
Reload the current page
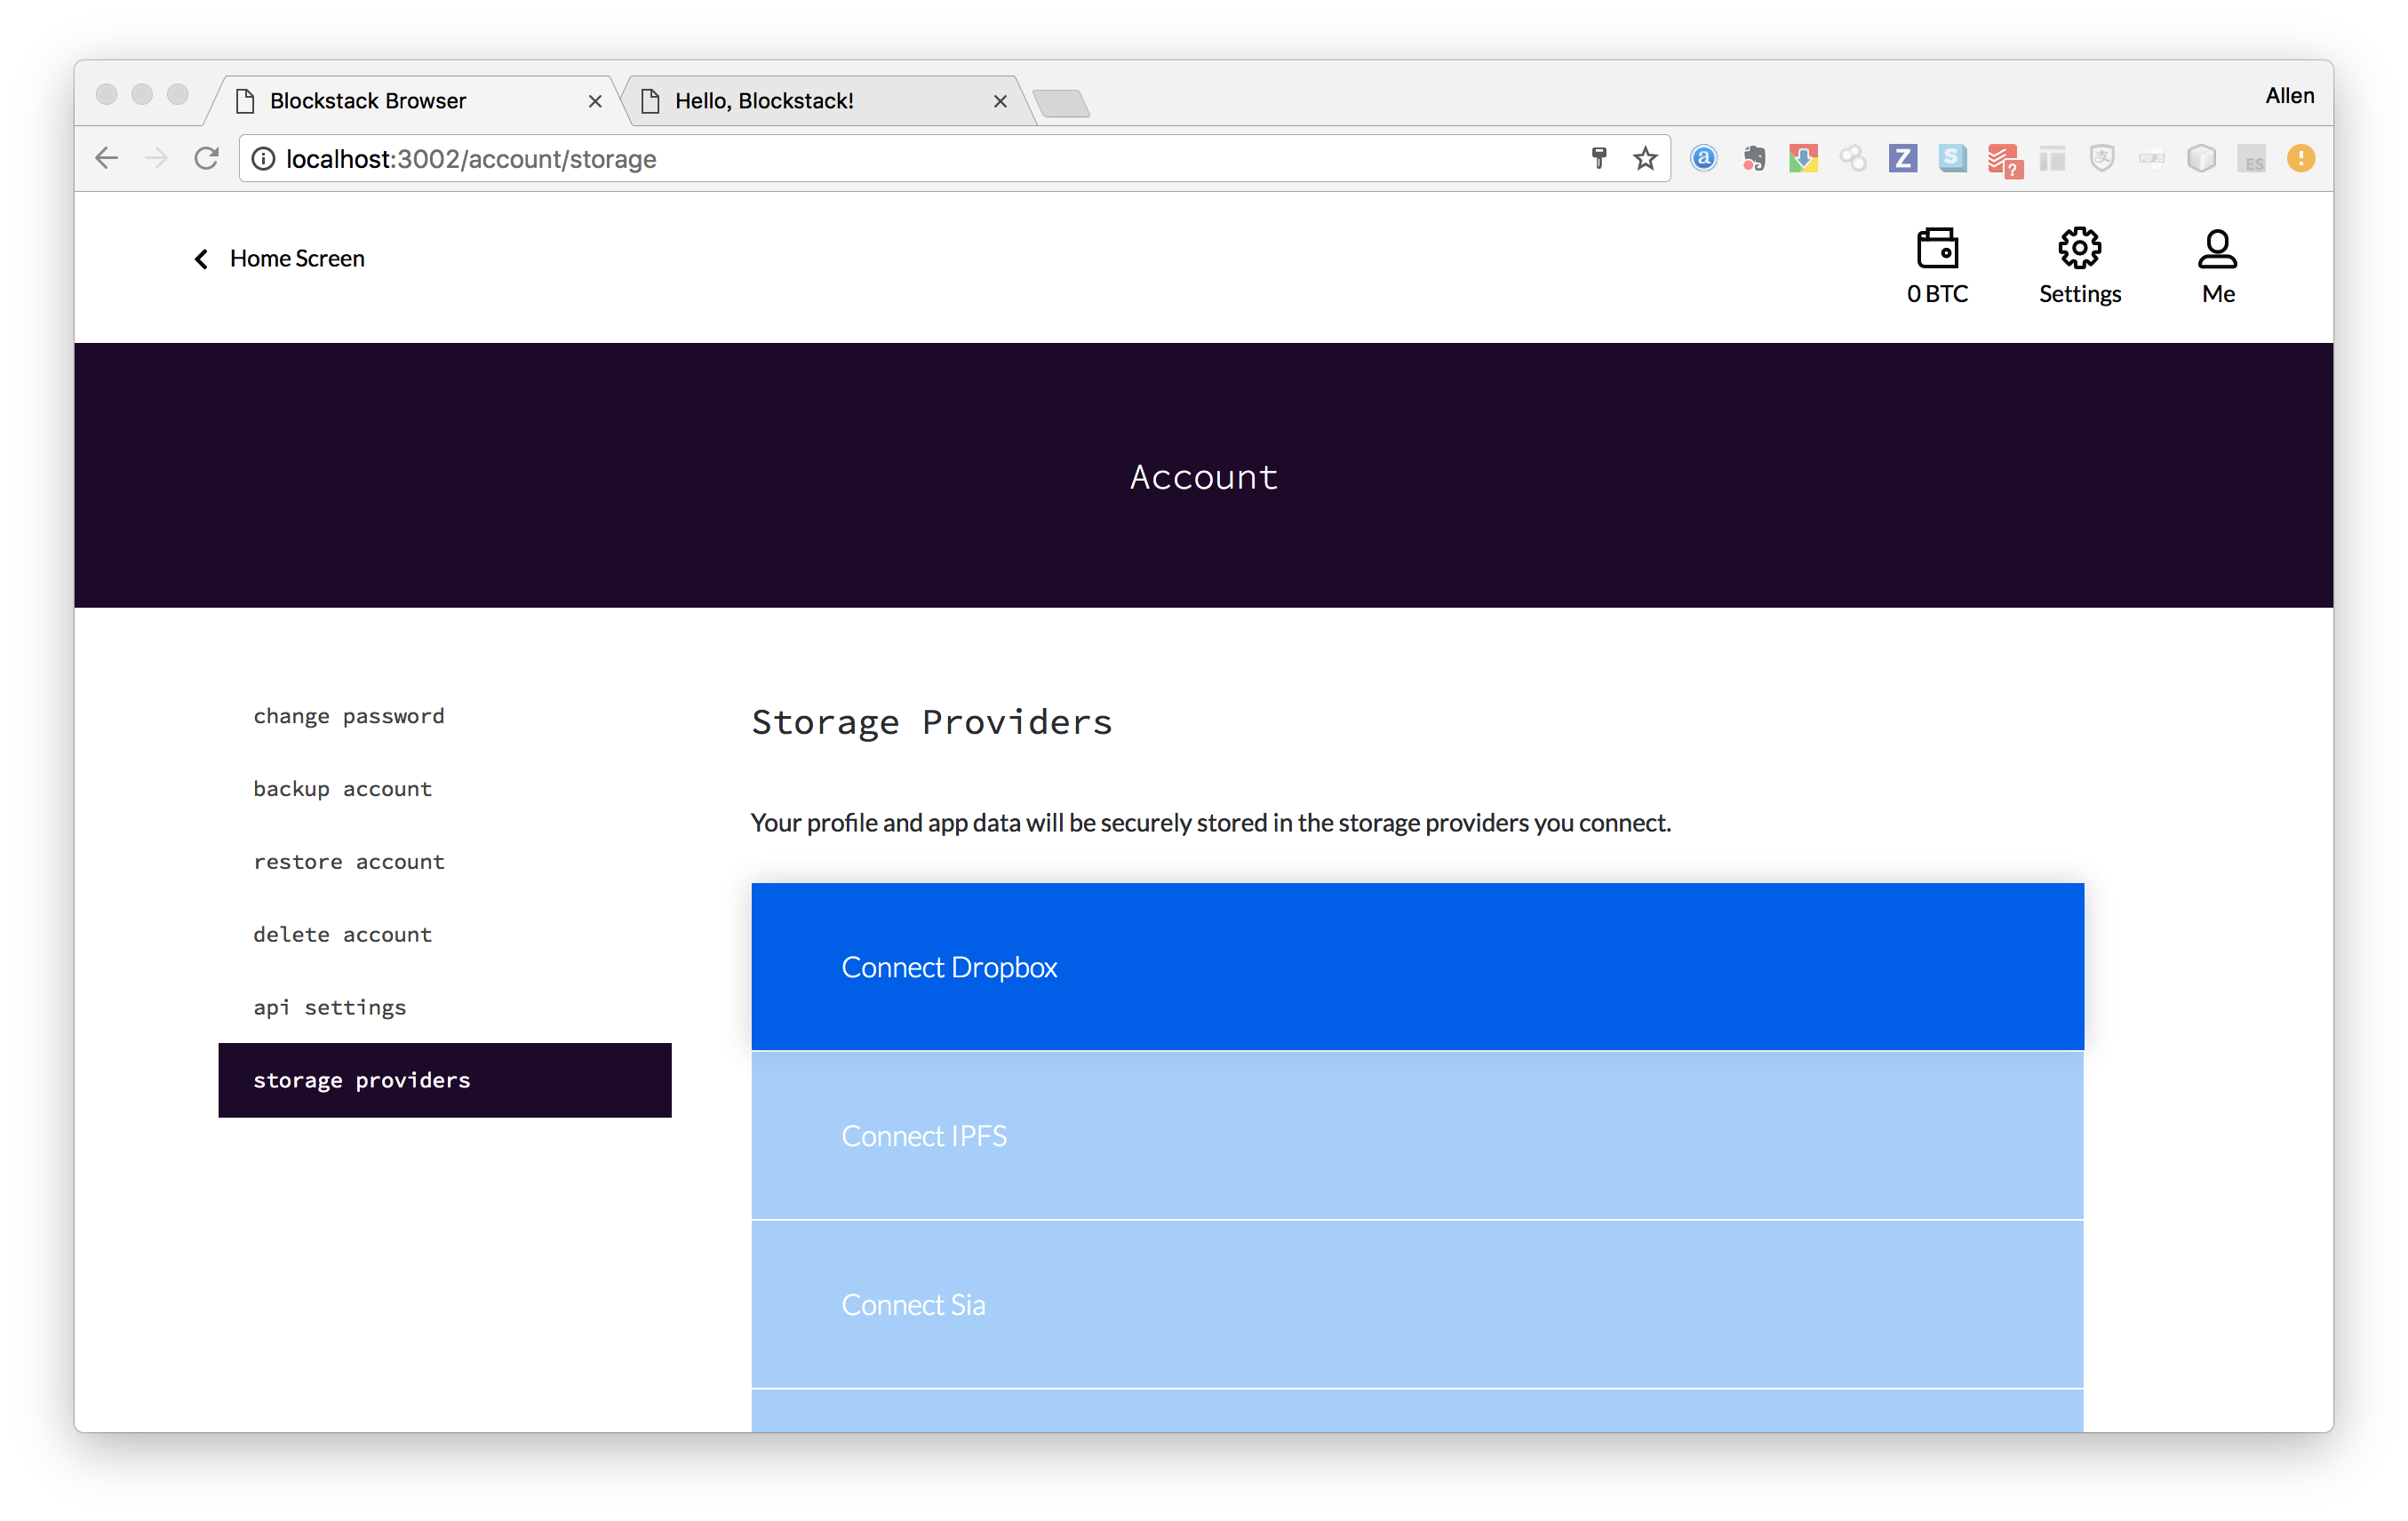pyautogui.click(x=207, y=159)
